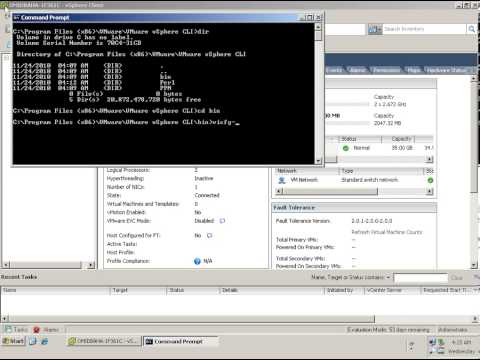
Task: Click Command Prompt scrollbar down arrow
Action: (318, 161)
